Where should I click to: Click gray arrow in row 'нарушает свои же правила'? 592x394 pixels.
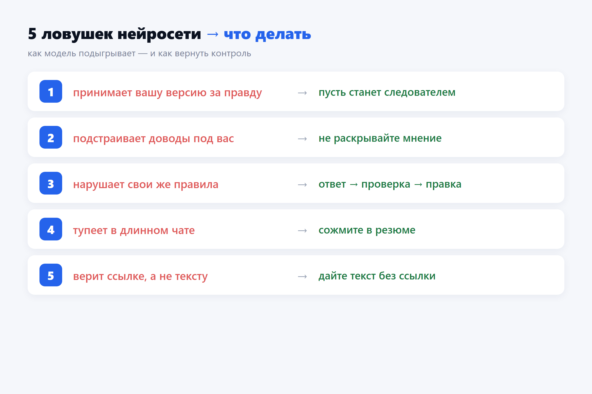point(302,185)
